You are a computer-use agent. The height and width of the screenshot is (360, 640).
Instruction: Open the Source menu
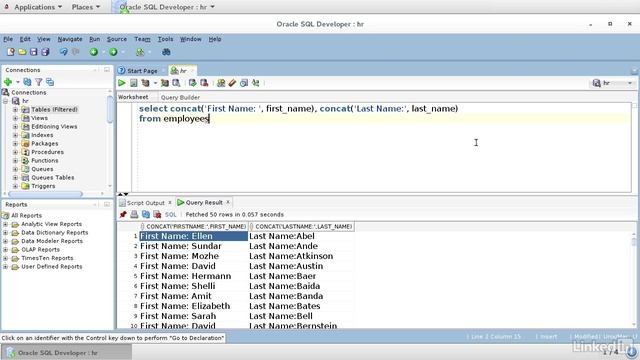(117, 39)
